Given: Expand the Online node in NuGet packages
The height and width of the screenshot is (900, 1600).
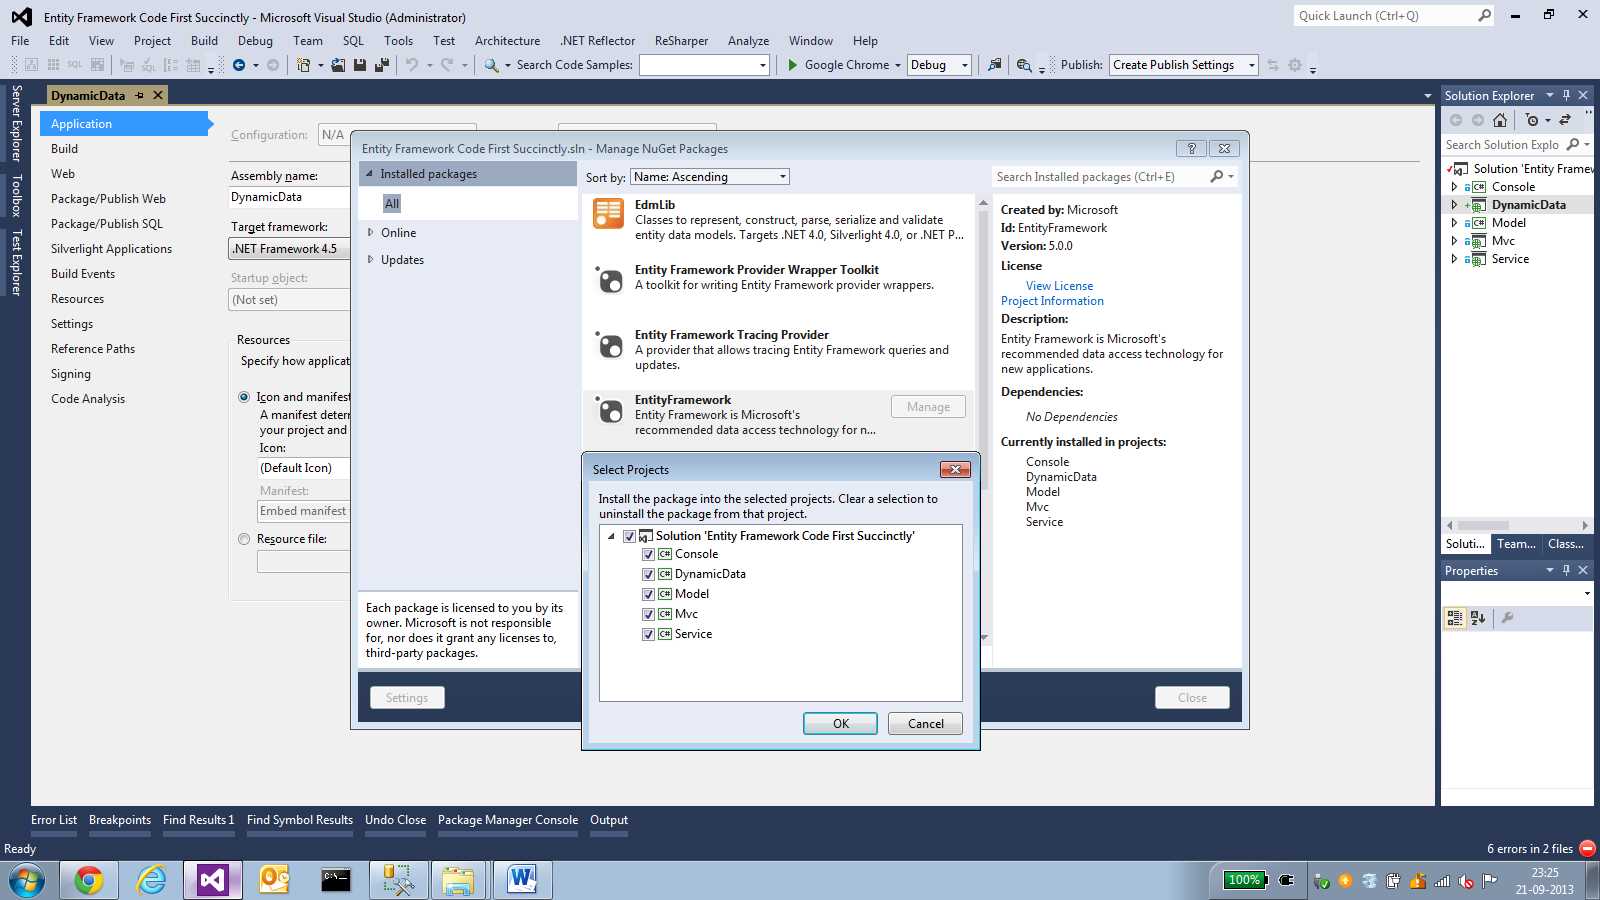Looking at the screenshot, I should pyautogui.click(x=370, y=232).
